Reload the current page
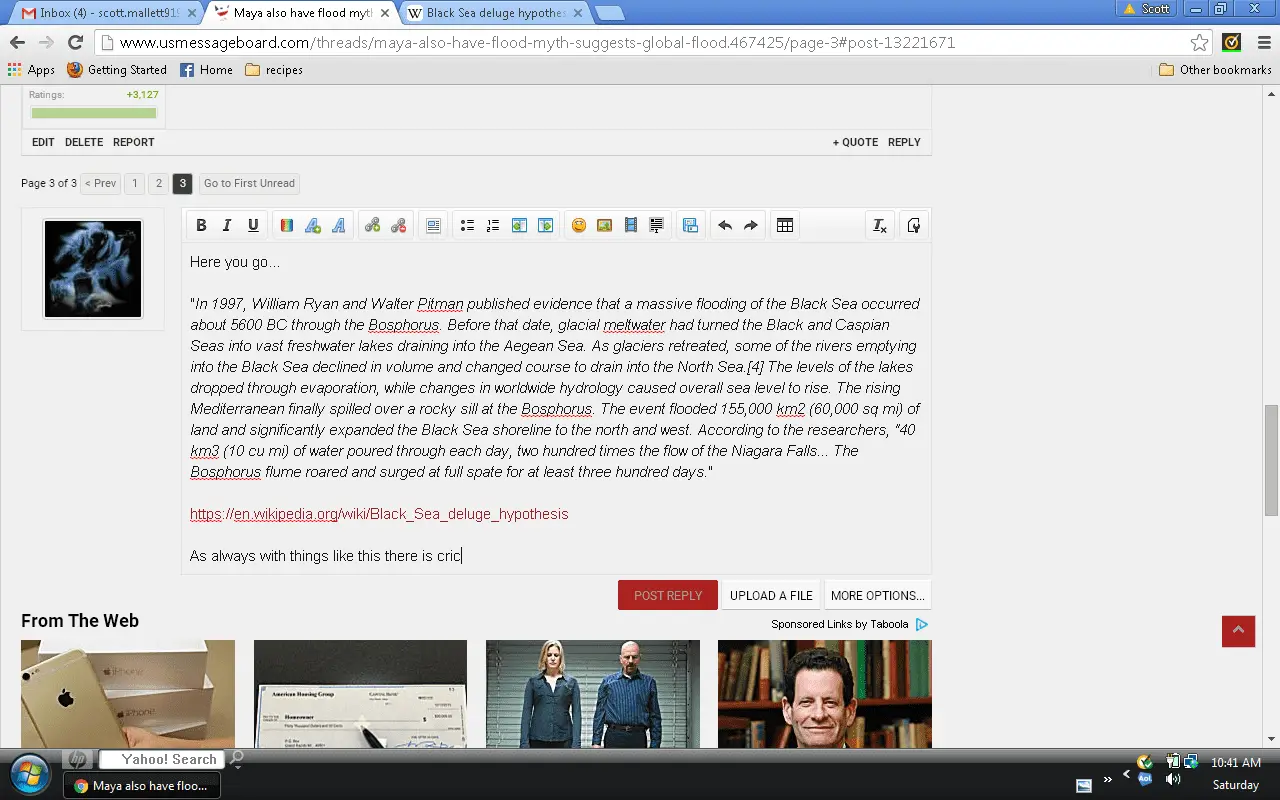 [75, 42]
